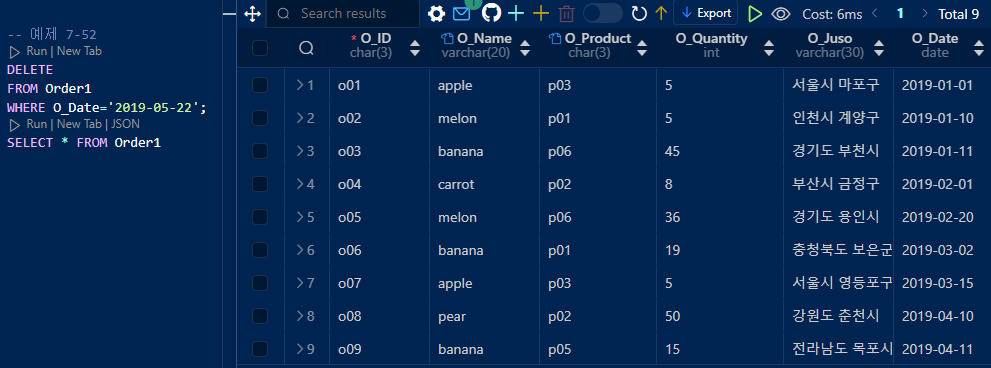Expand row 9 chevron
Viewport: 991px width, 368px height.
tap(300, 349)
